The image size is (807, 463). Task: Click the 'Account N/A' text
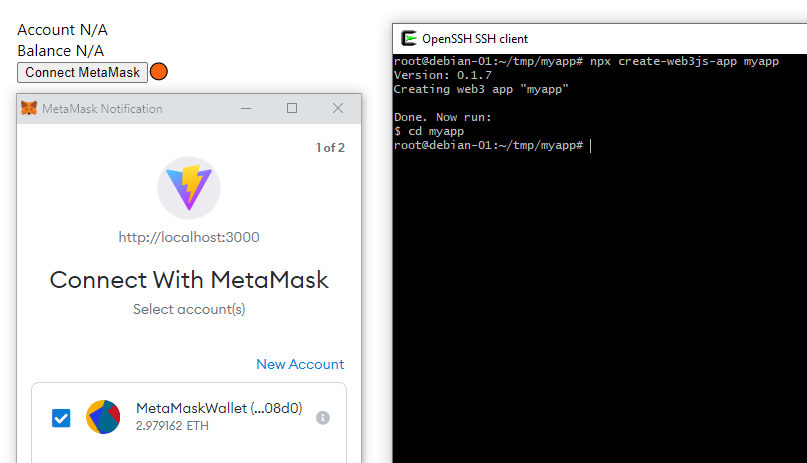point(62,30)
